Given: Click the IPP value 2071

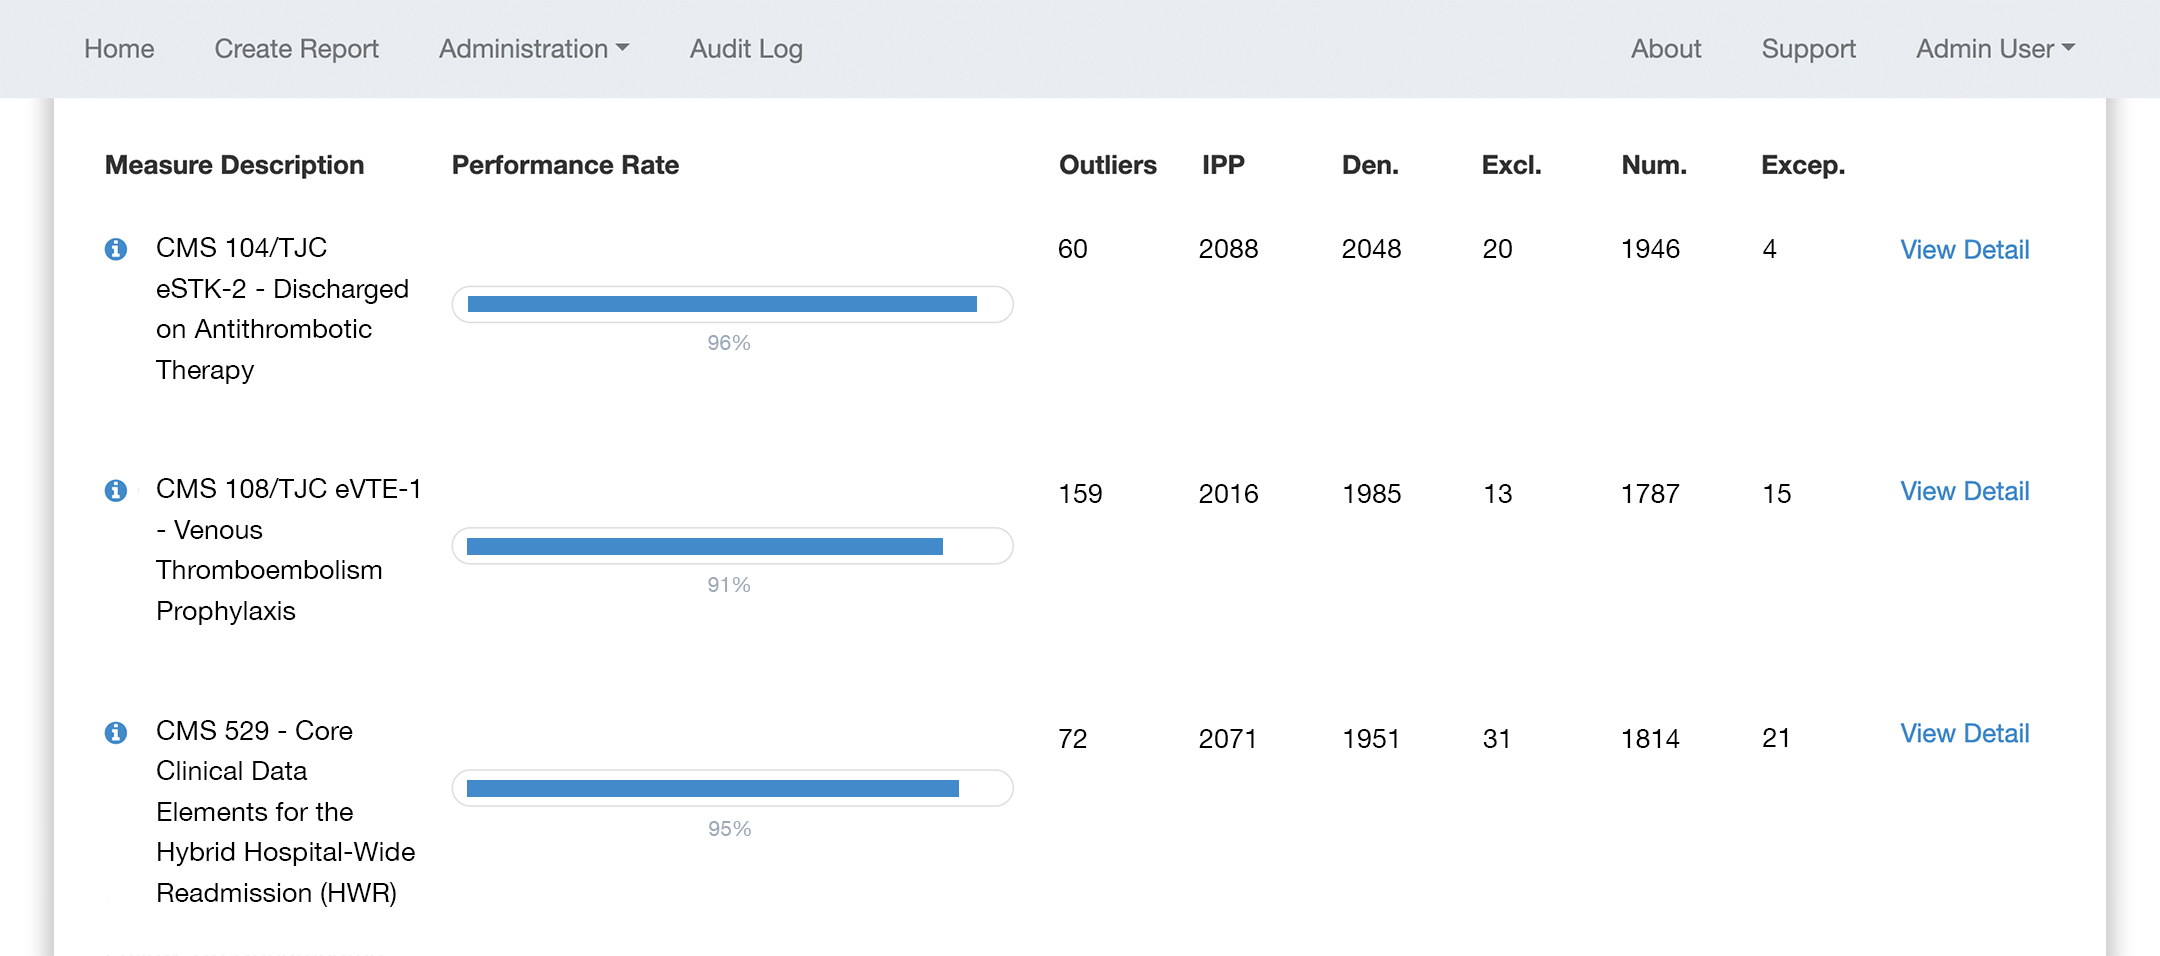Looking at the screenshot, I should tap(1227, 739).
